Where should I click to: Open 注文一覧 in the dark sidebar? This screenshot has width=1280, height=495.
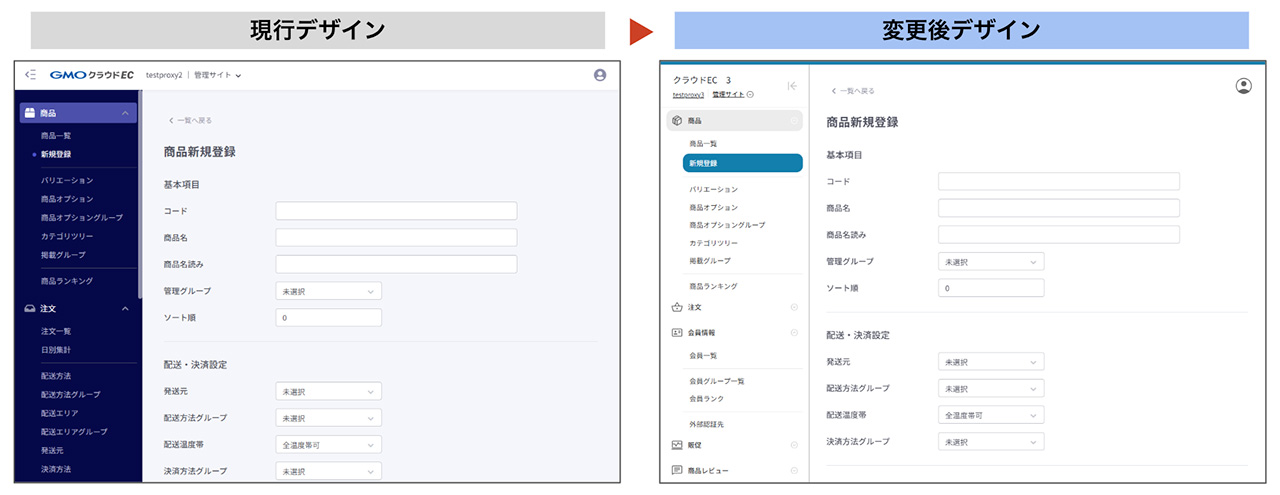[x=56, y=331]
